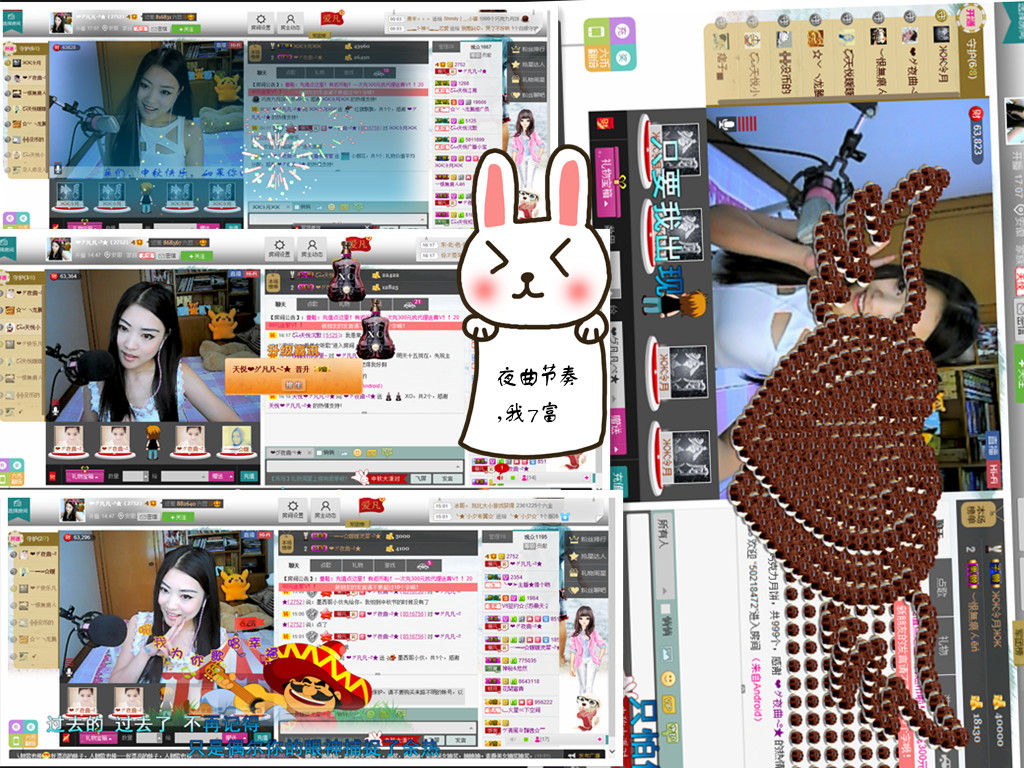Open gift recipient combo box in XO bottle window
Screen dimensions: 1024x768
pos(185,476)
